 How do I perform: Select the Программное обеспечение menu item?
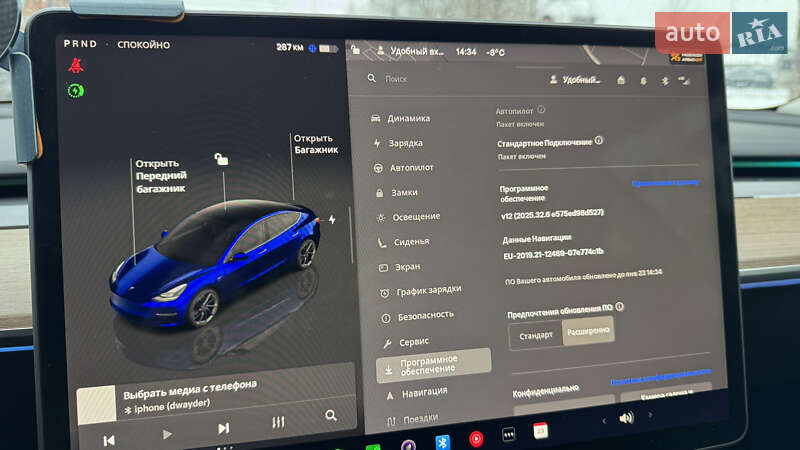tap(433, 365)
